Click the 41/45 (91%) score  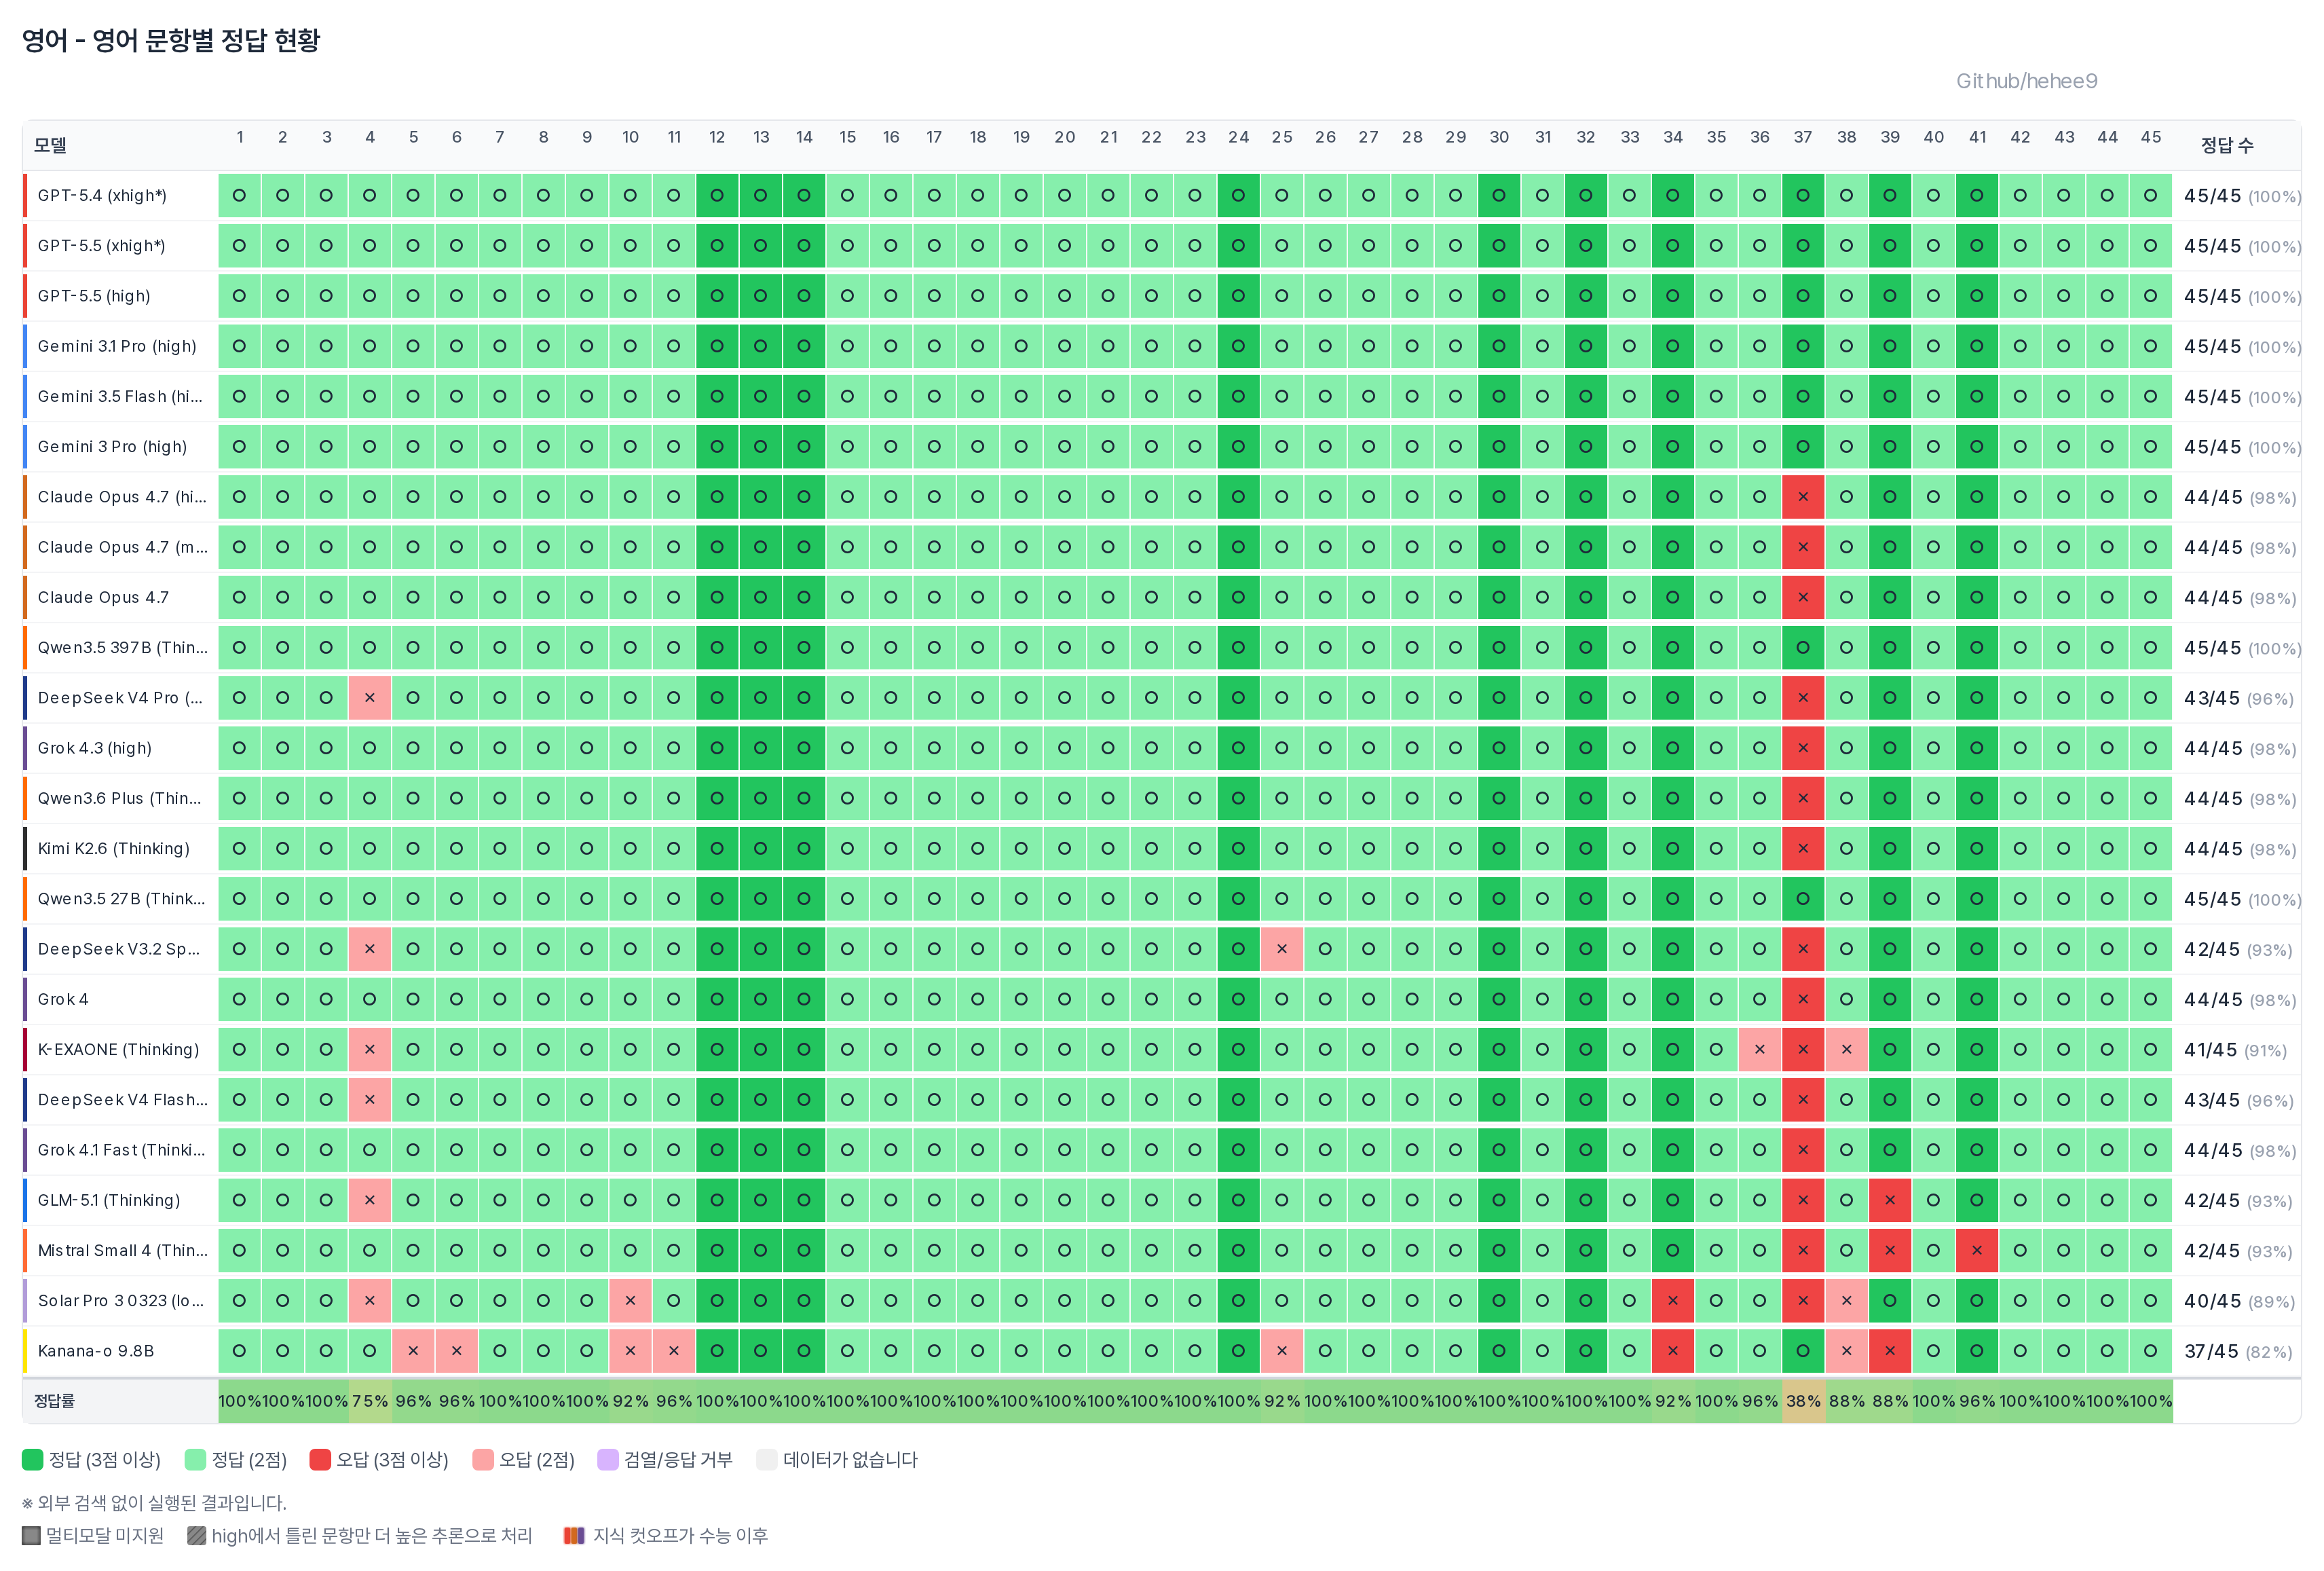(x=2235, y=1050)
